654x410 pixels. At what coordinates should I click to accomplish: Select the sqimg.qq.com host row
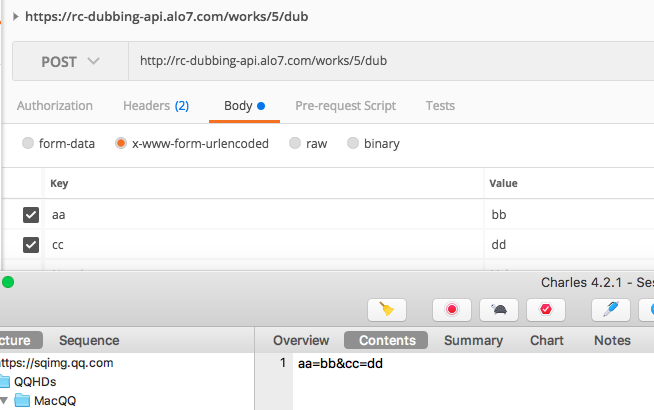point(56,363)
